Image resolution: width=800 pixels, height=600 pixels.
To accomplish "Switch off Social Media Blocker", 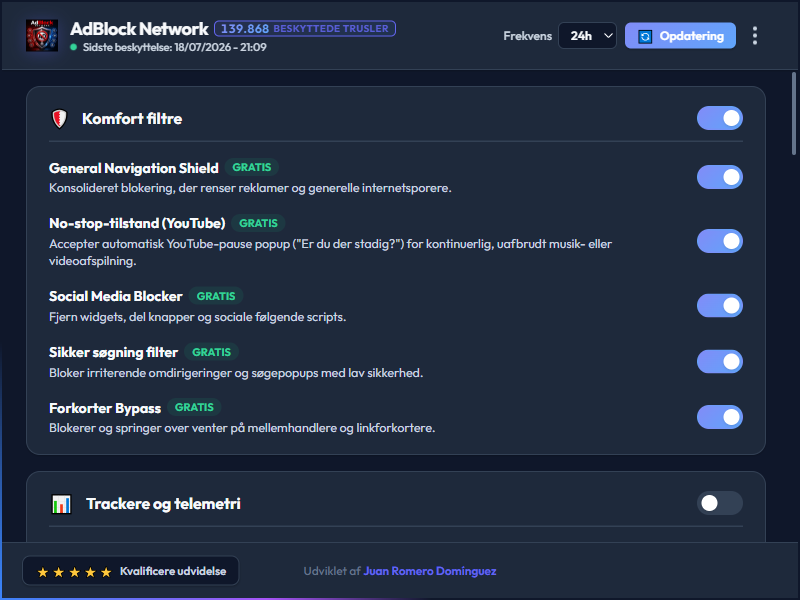I will coord(719,306).
